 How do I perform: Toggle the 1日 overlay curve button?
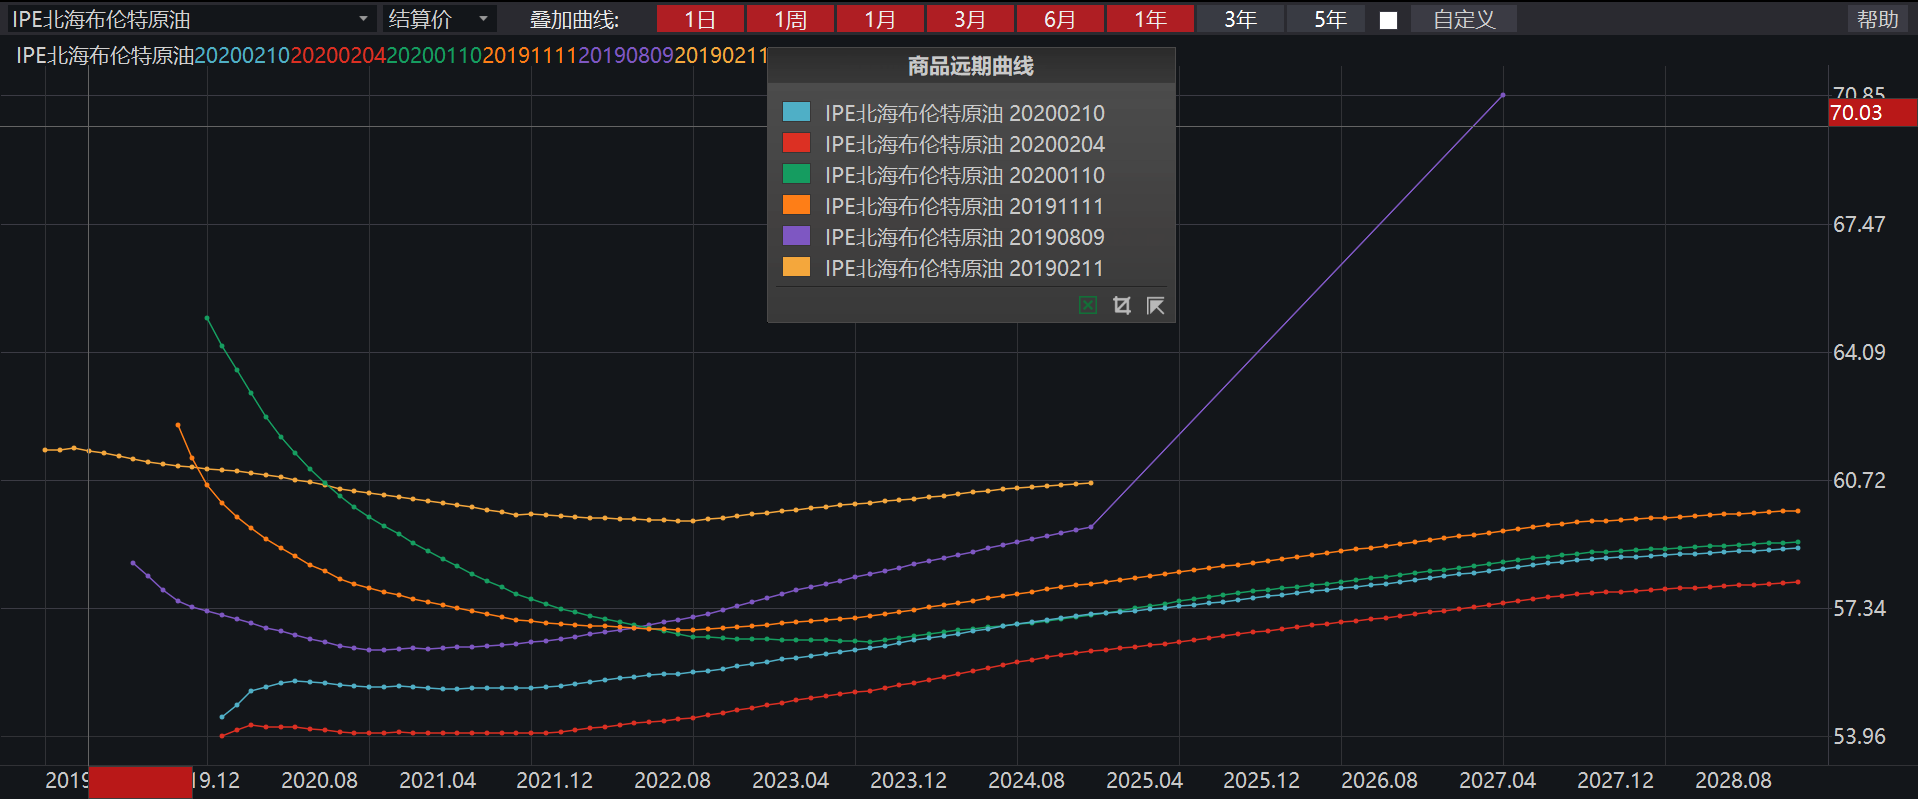[x=700, y=19]
